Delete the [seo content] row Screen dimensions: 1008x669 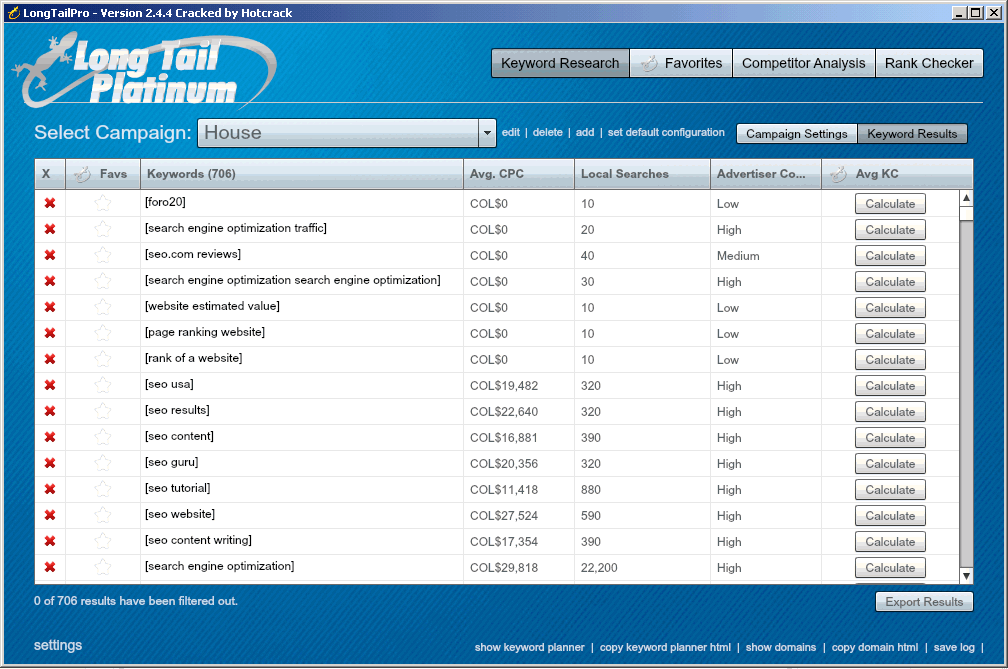[50, 437]
